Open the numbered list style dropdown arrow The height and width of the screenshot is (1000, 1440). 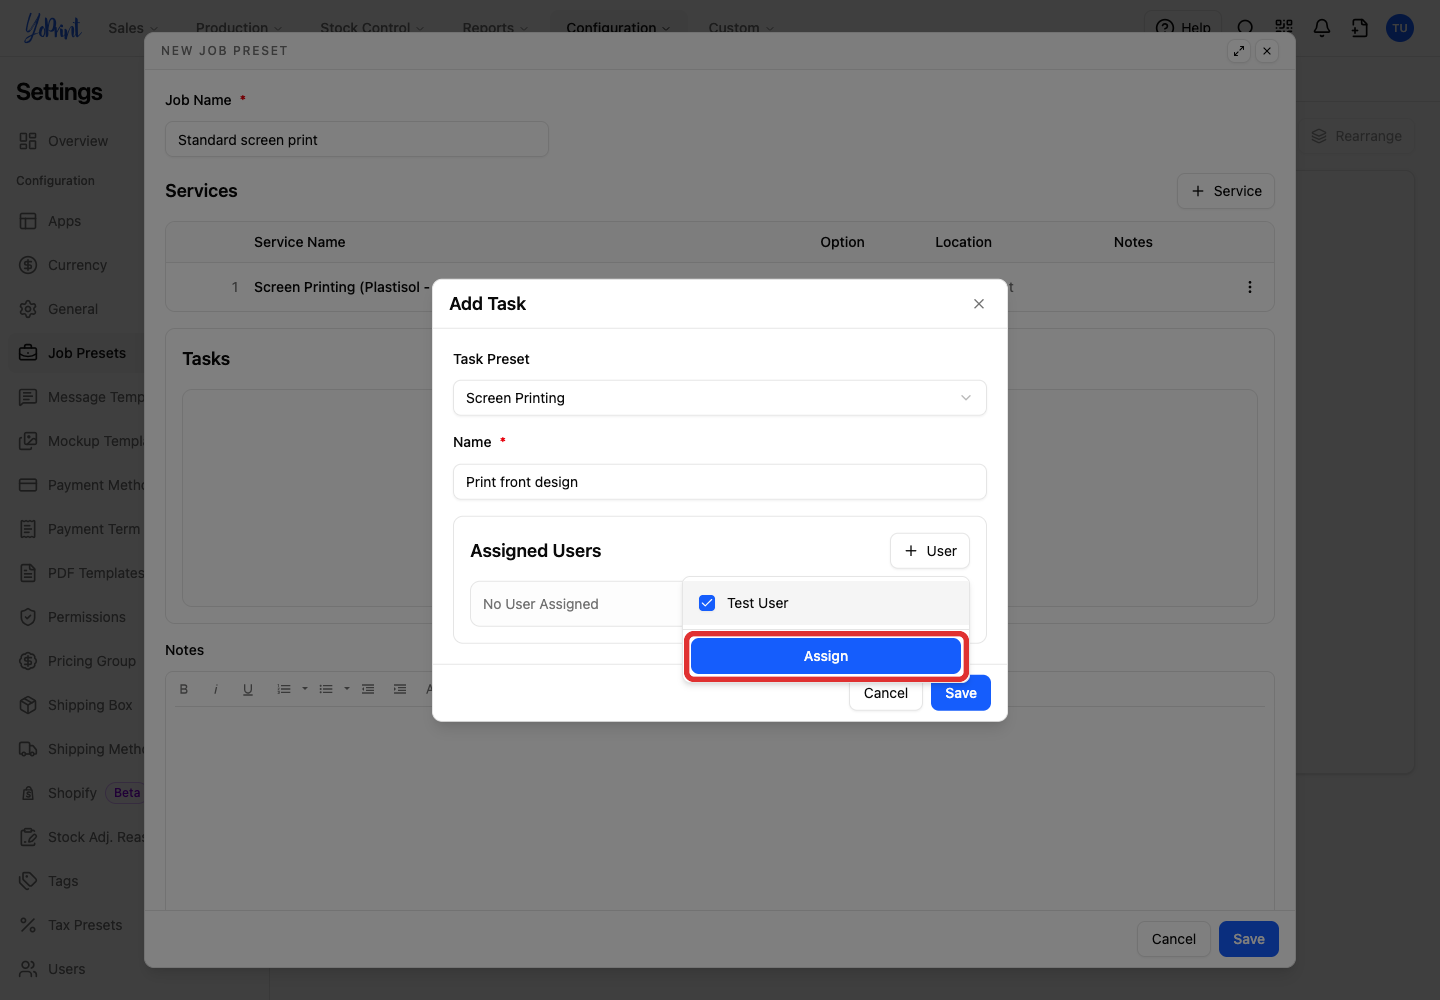tap(305, 689)
